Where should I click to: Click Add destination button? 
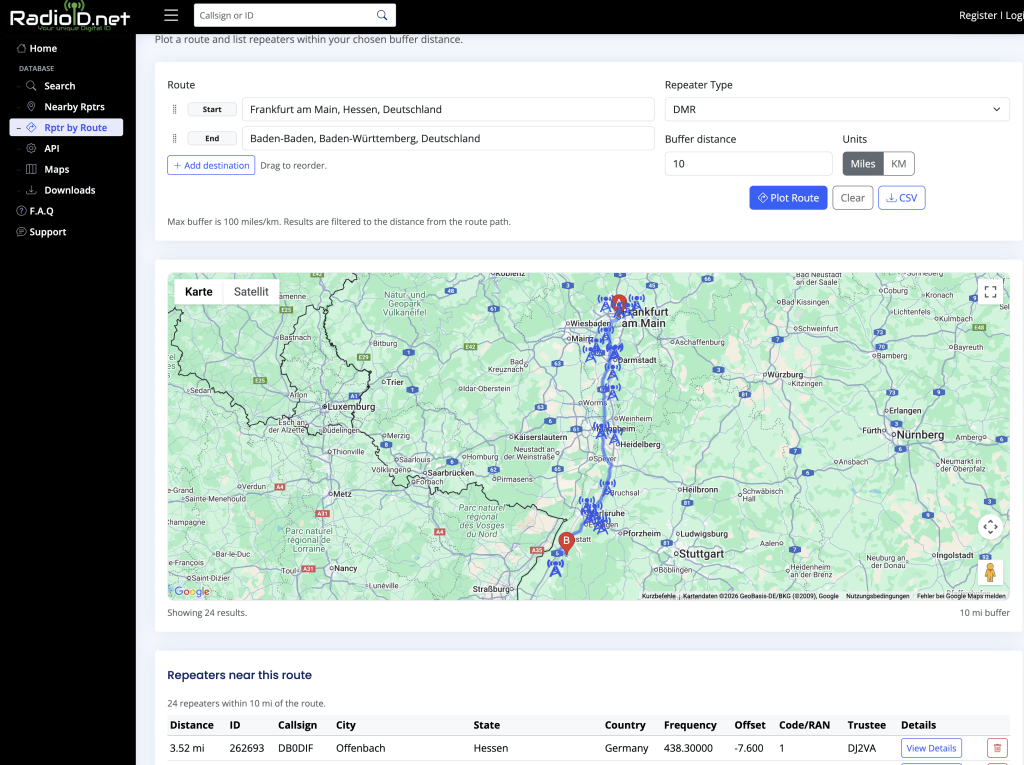tap(211, 165)
